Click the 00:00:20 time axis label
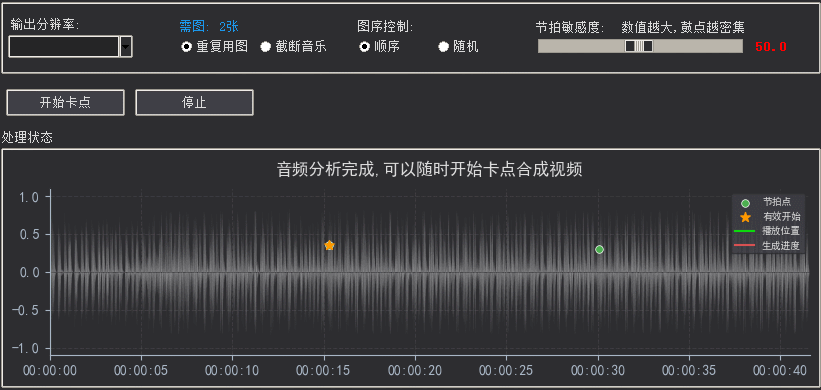The width and height of the screenshot is (821, 390). (415, 371)
